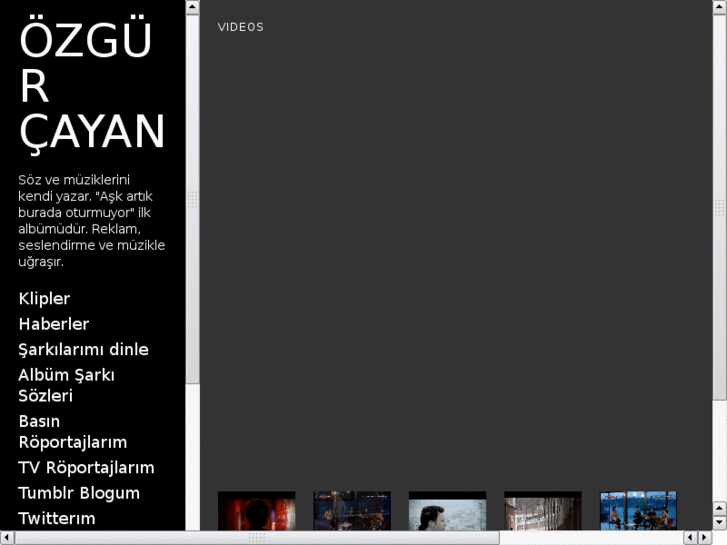This screenshot has height=545, width=727.
Task: Open the Klipler link in sidebar
Action: point(45,298)
